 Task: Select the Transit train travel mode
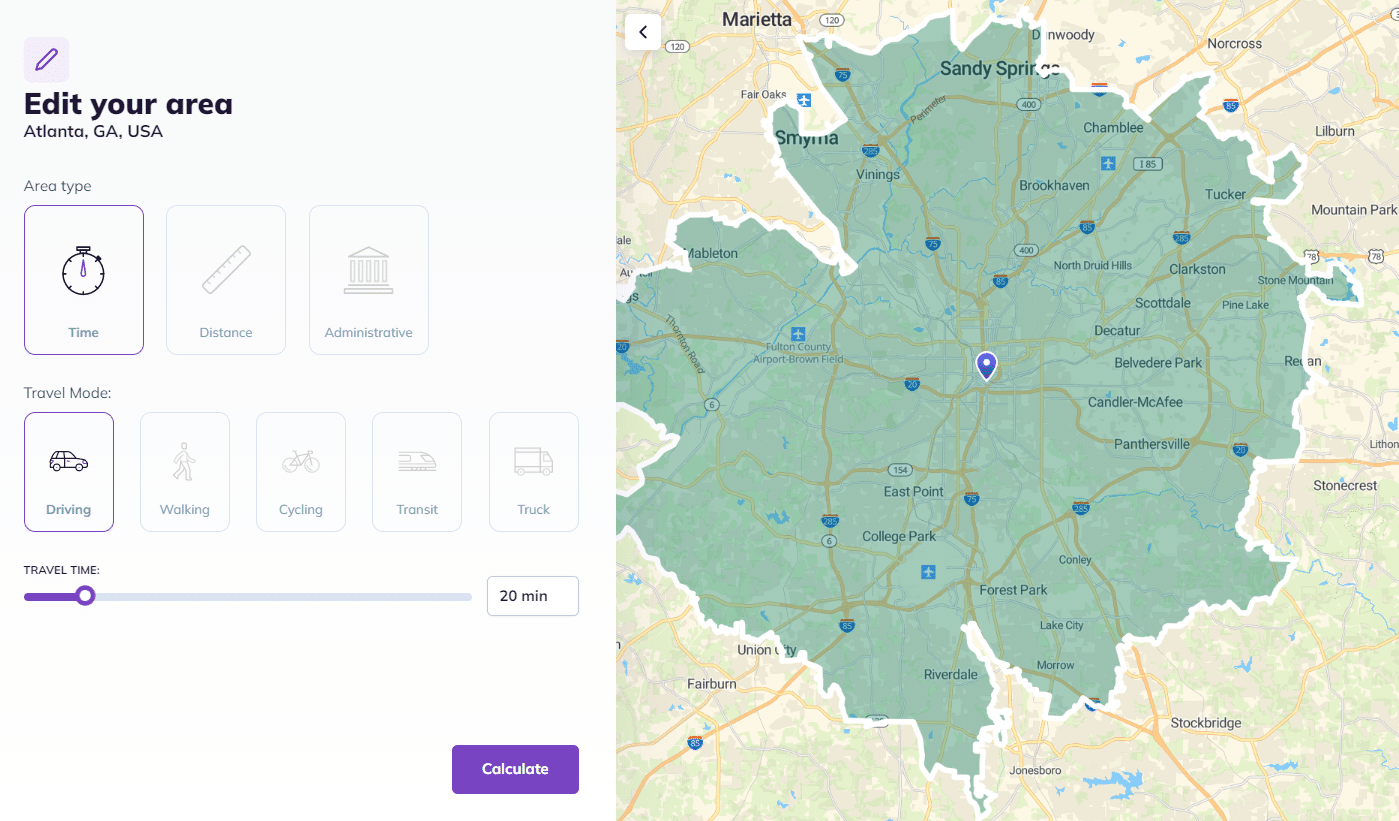[x=417, y=472]
